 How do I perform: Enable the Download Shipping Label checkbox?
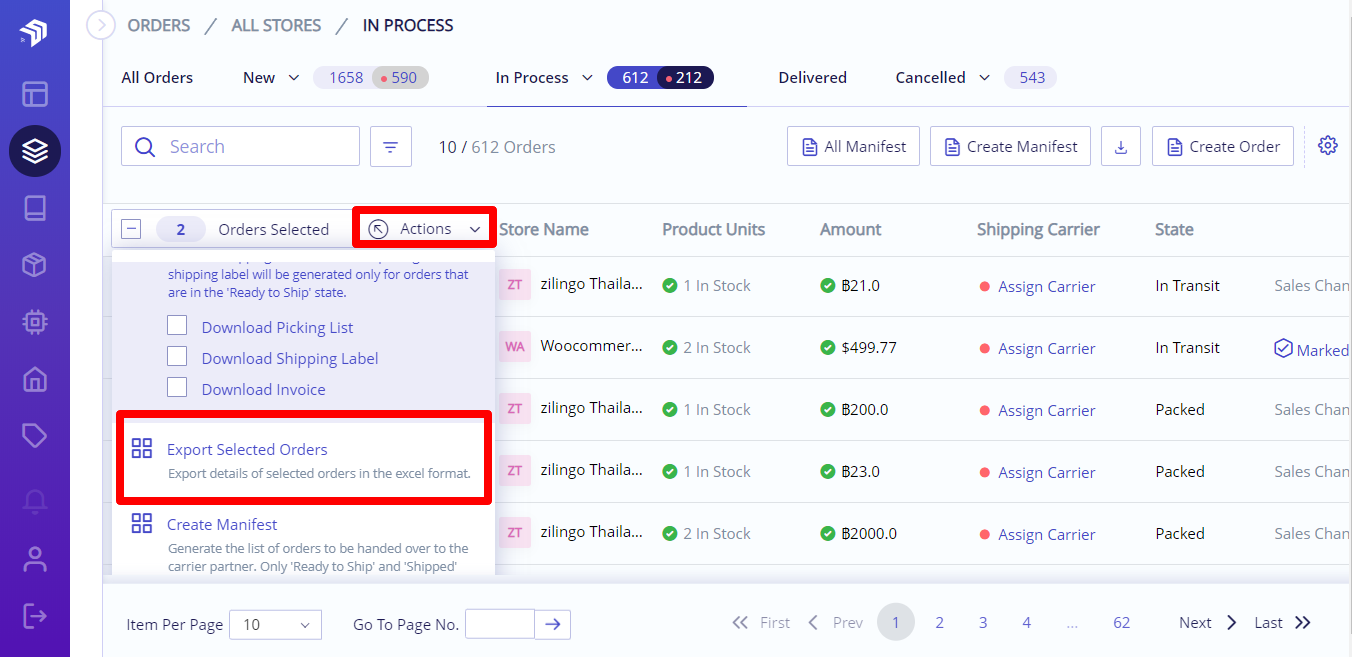tap(177, 356)
